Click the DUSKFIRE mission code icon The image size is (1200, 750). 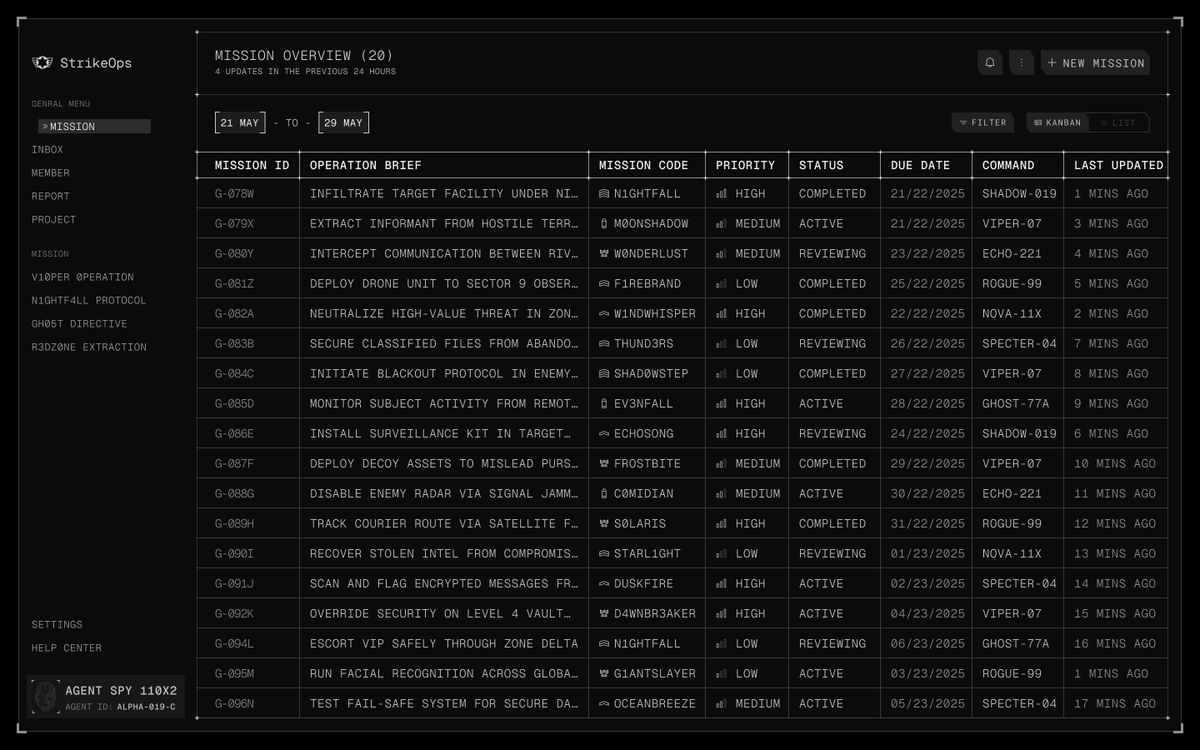[x=604, y=584]
